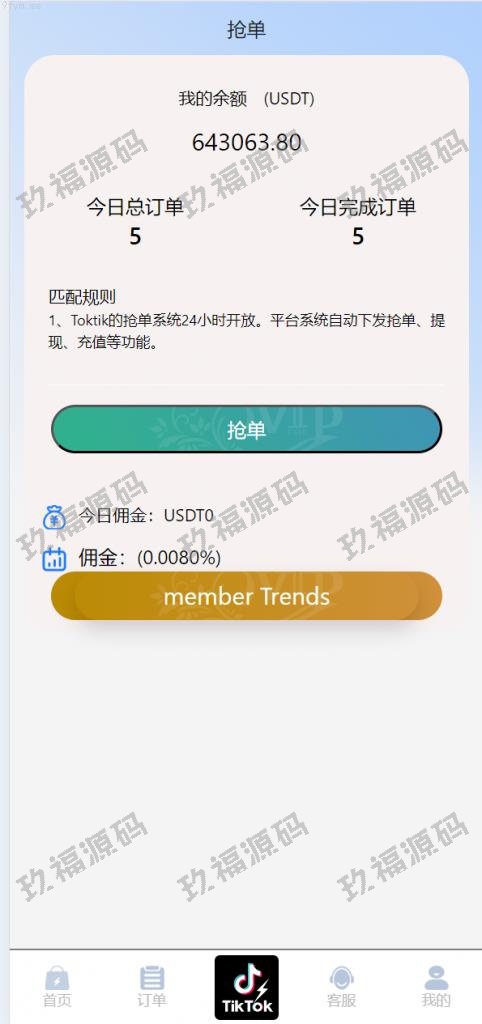Switch to the 首页 tab label
The image size is (482, 1024).
coord(57,1000)
